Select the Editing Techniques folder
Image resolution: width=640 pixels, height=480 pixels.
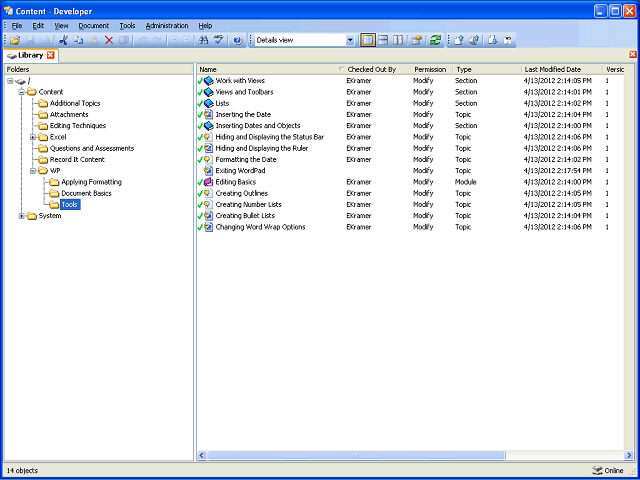coord(78,126)
